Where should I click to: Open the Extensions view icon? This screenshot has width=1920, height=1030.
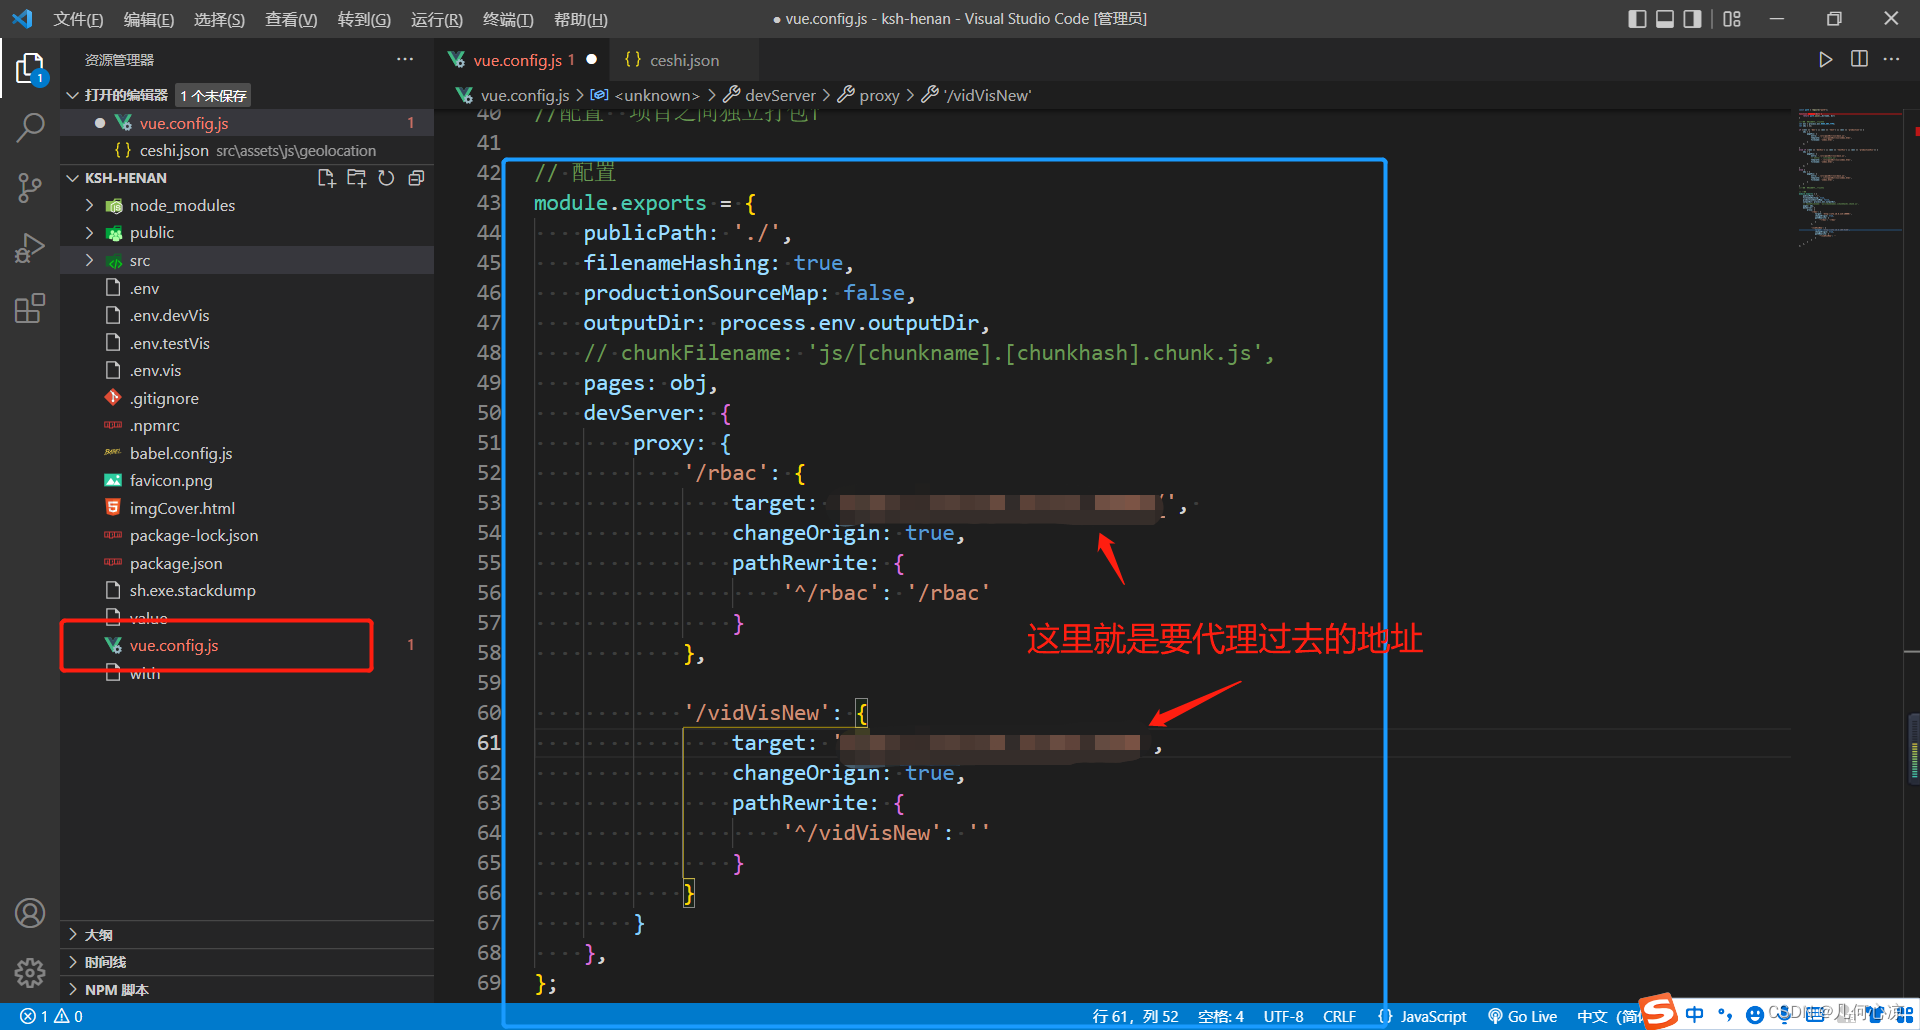coord(30,308)
